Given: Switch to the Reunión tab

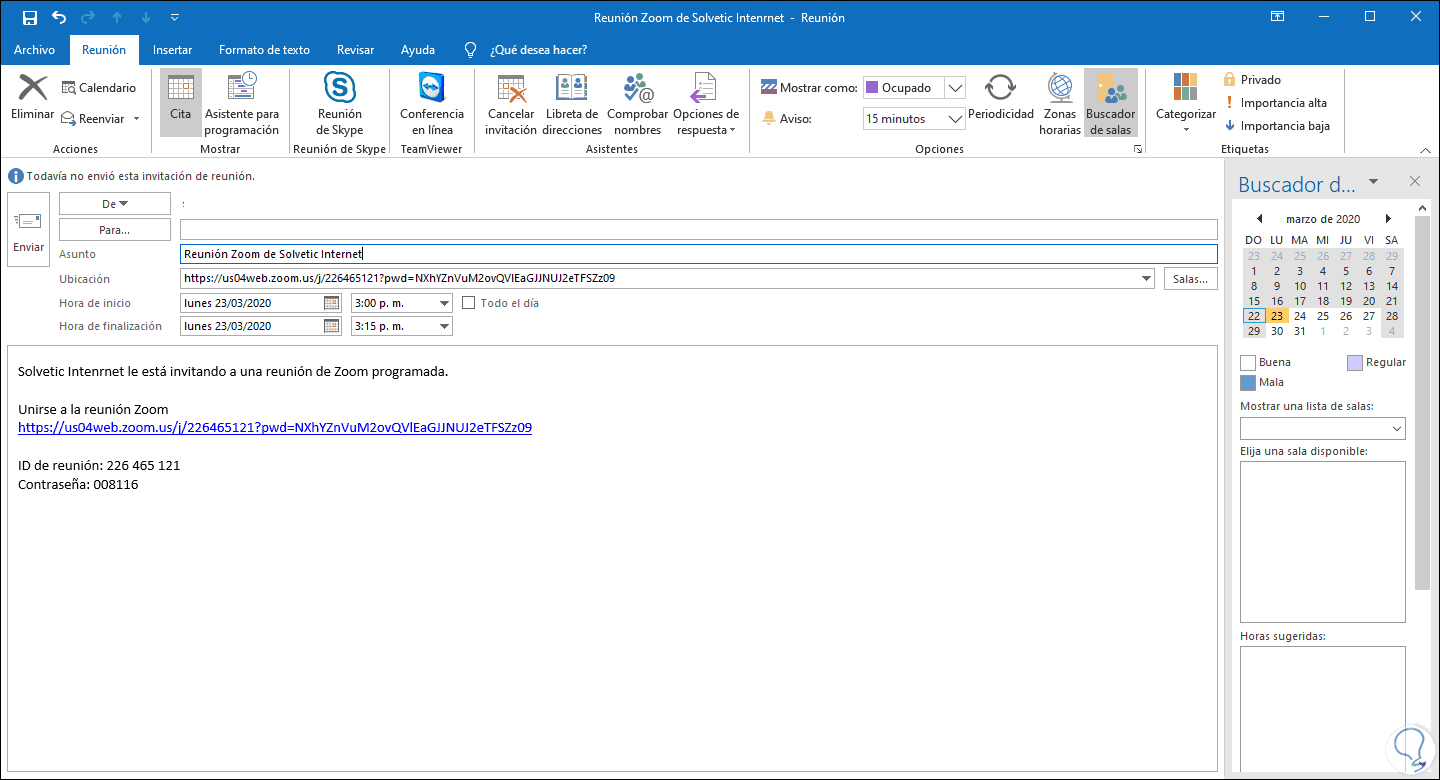Looking at the screenshot, I should pyautogui.click(x=104, y=50).
